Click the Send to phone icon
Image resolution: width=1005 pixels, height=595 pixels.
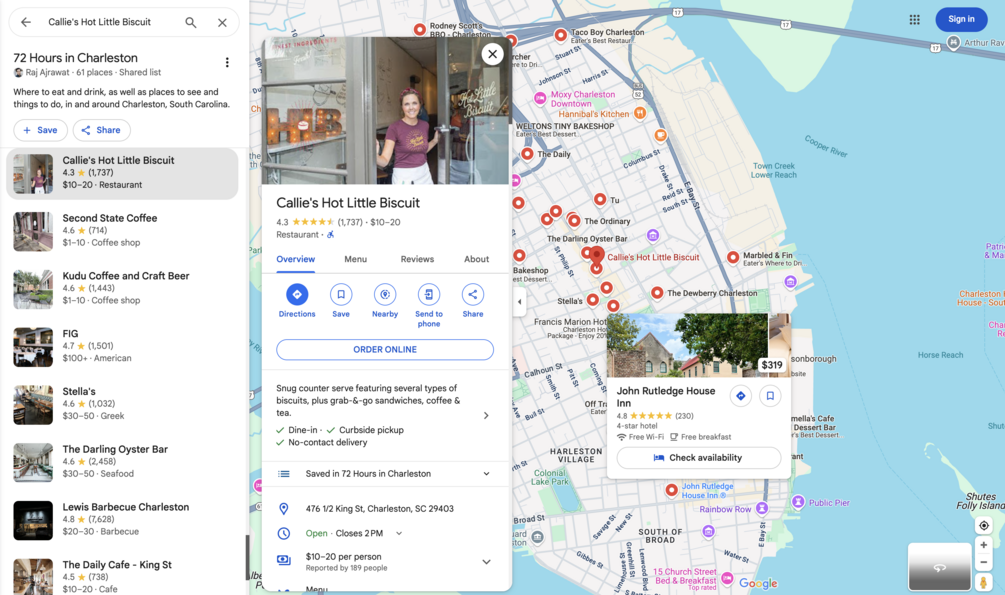(x=429, y=294)
